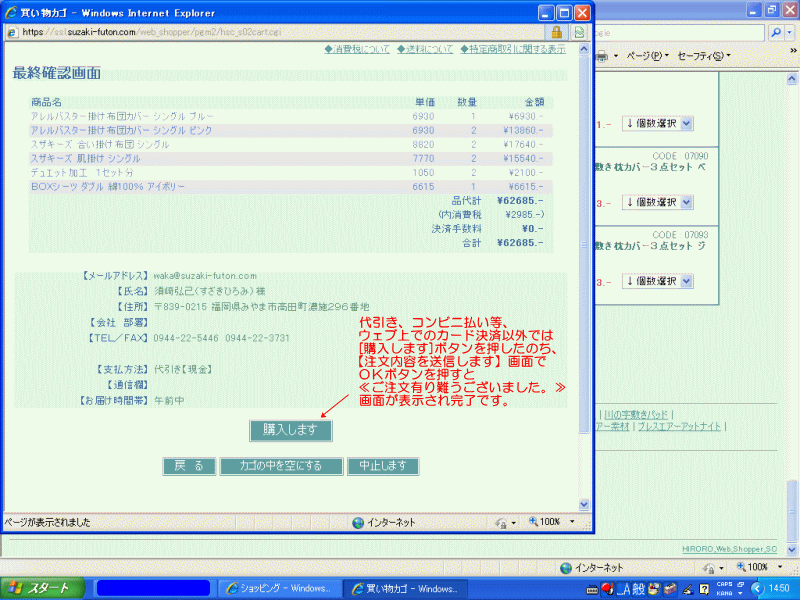Viewport: 800px width, 600px height.
Task: Open the セーフティ(S) menu
Action: pos(703,55)
